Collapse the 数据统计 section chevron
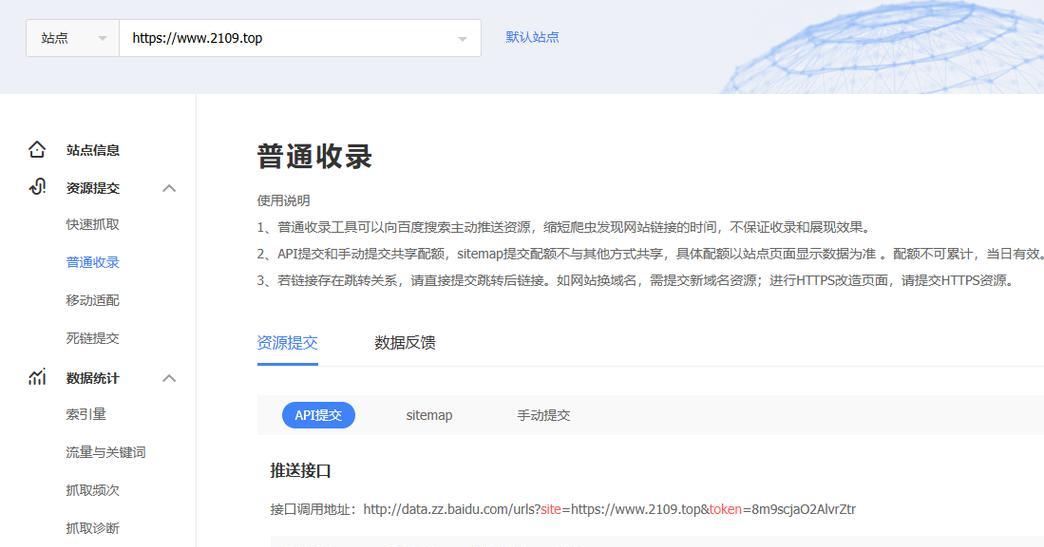 [x=169, y=378]
